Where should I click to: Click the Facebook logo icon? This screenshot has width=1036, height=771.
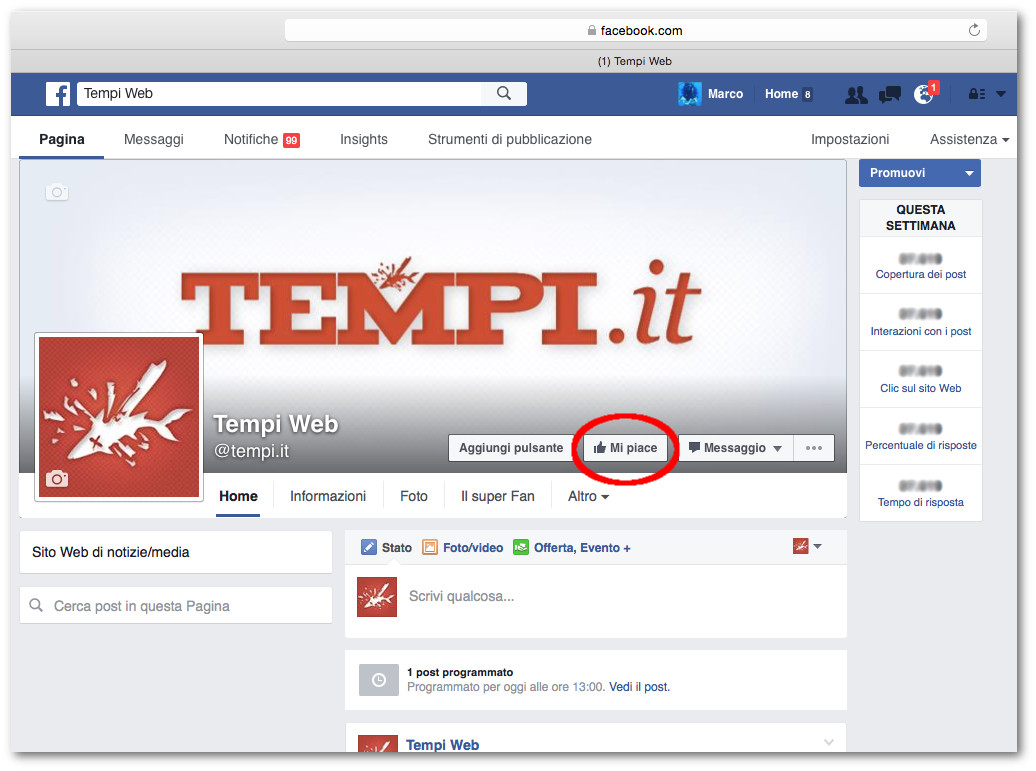58,94
